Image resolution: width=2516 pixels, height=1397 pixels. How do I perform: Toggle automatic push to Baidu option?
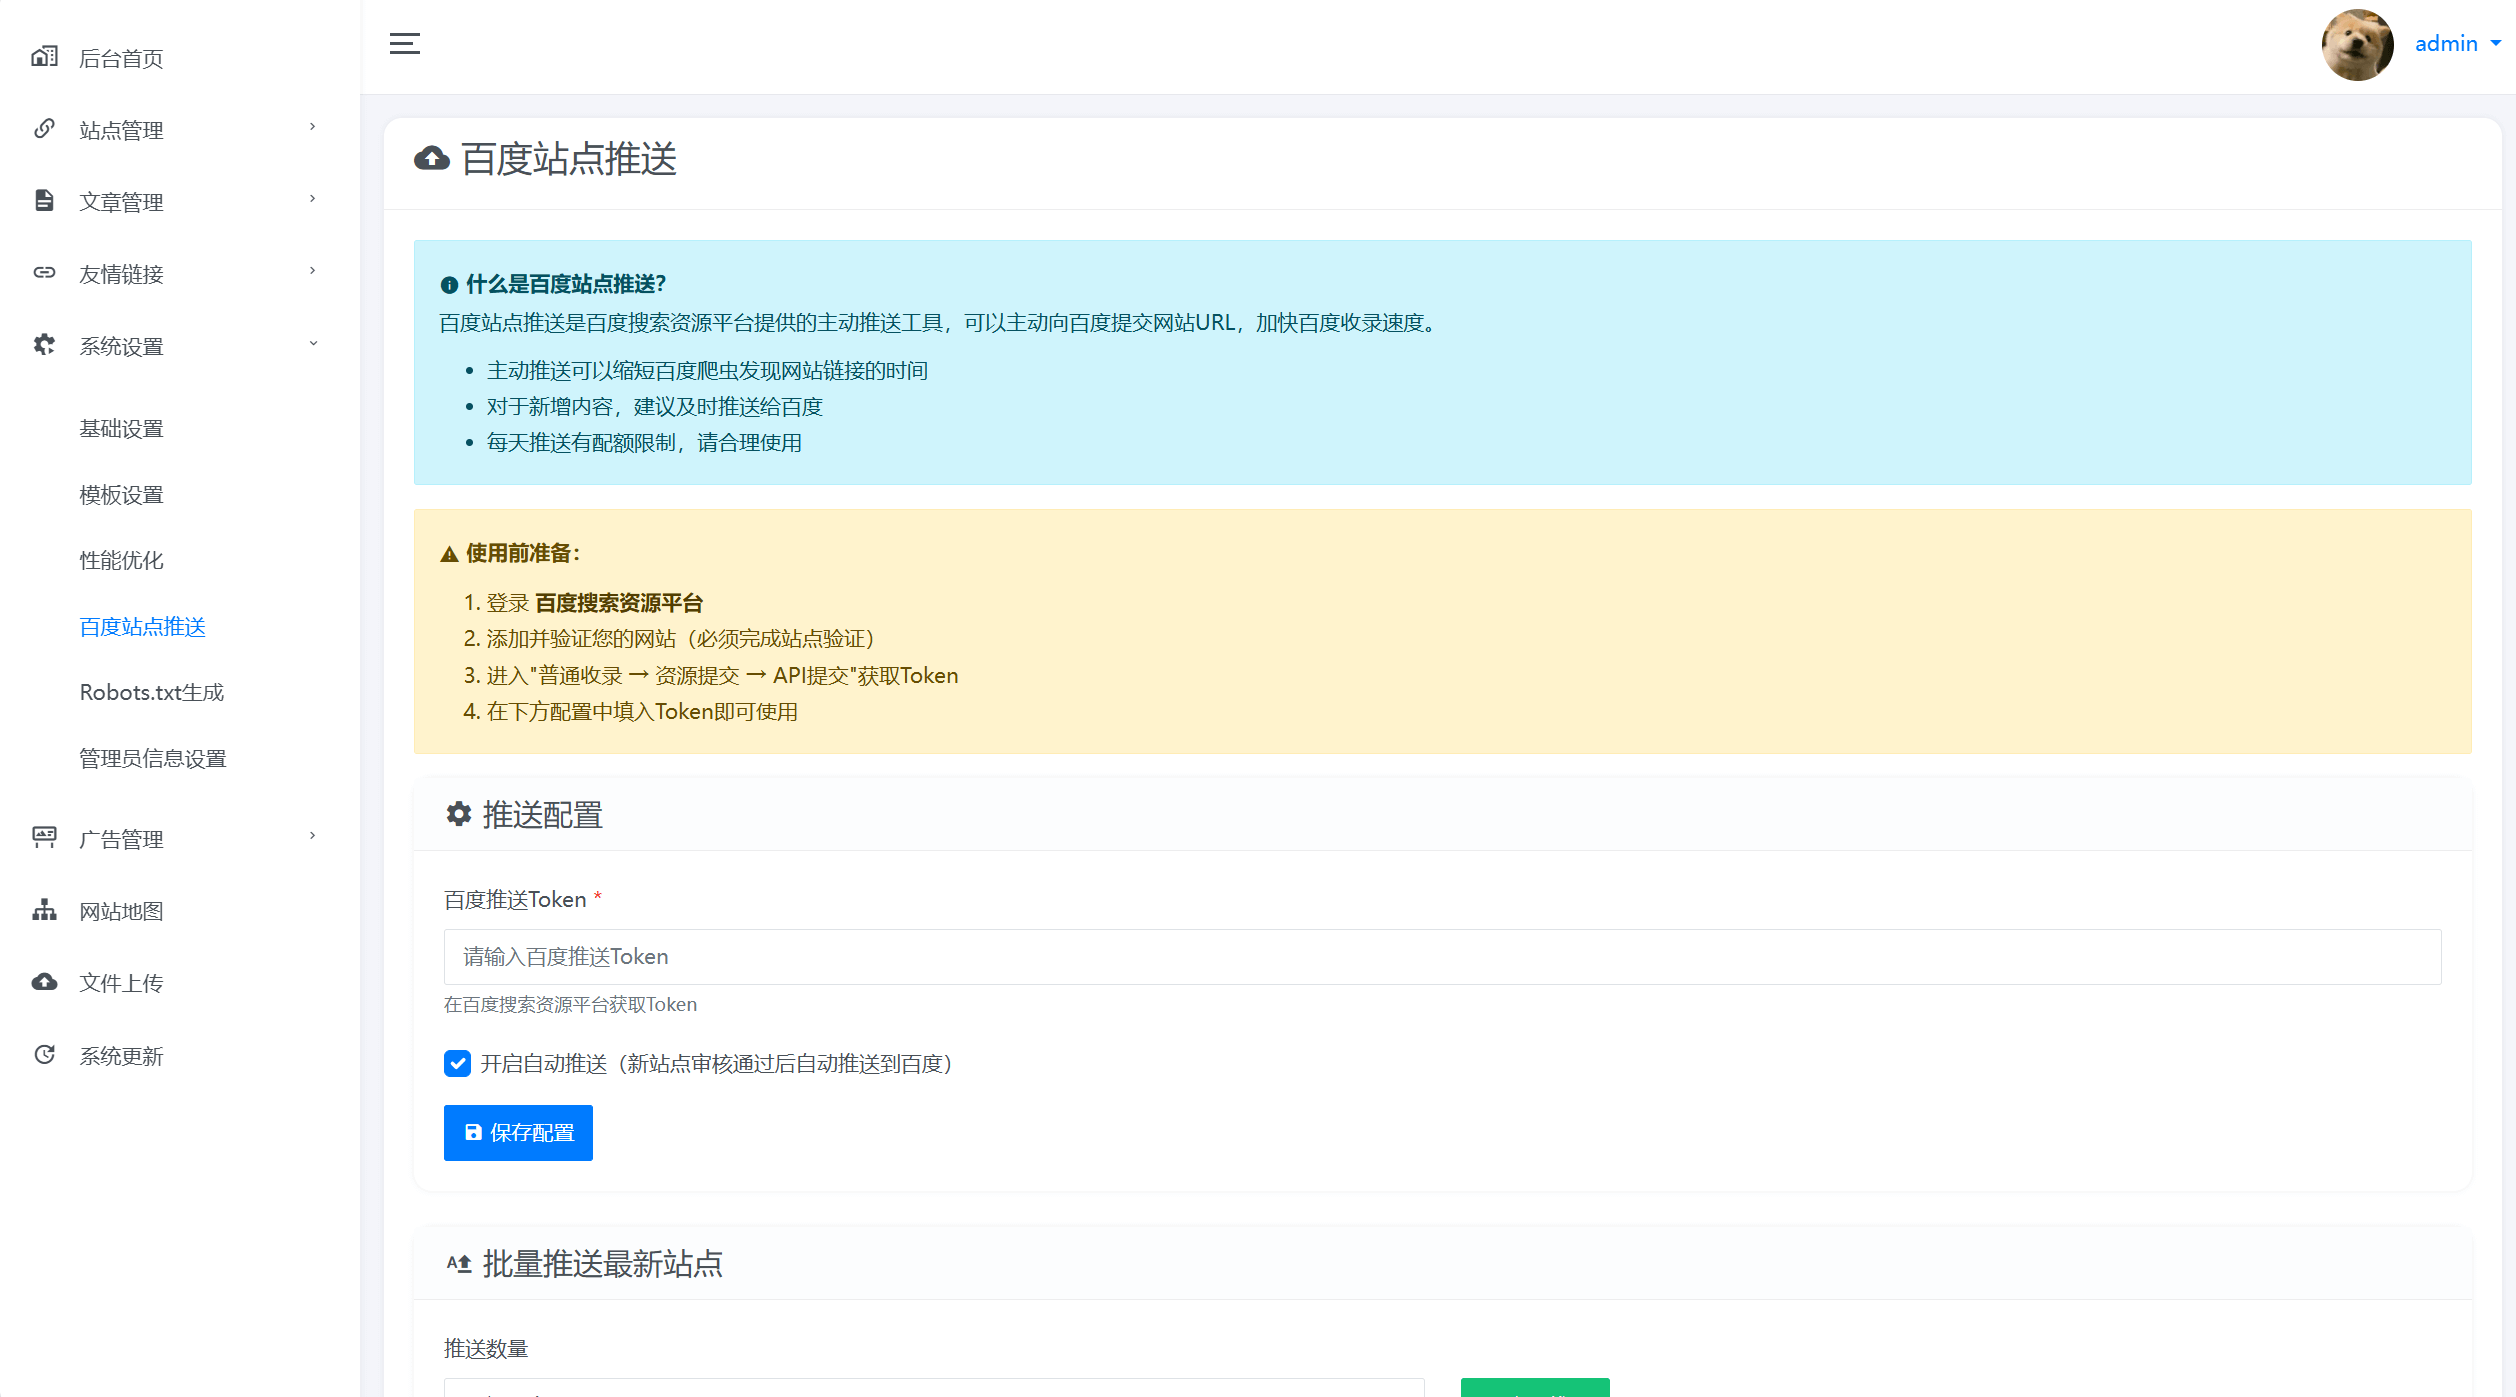[x=457, y=1064]
